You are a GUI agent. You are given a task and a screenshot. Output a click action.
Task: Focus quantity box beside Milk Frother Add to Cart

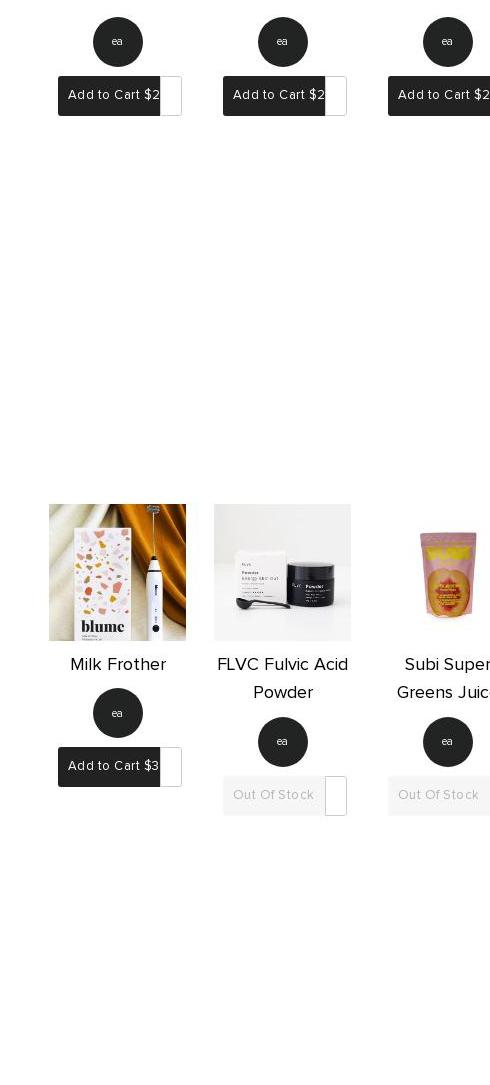coord(171,767)
